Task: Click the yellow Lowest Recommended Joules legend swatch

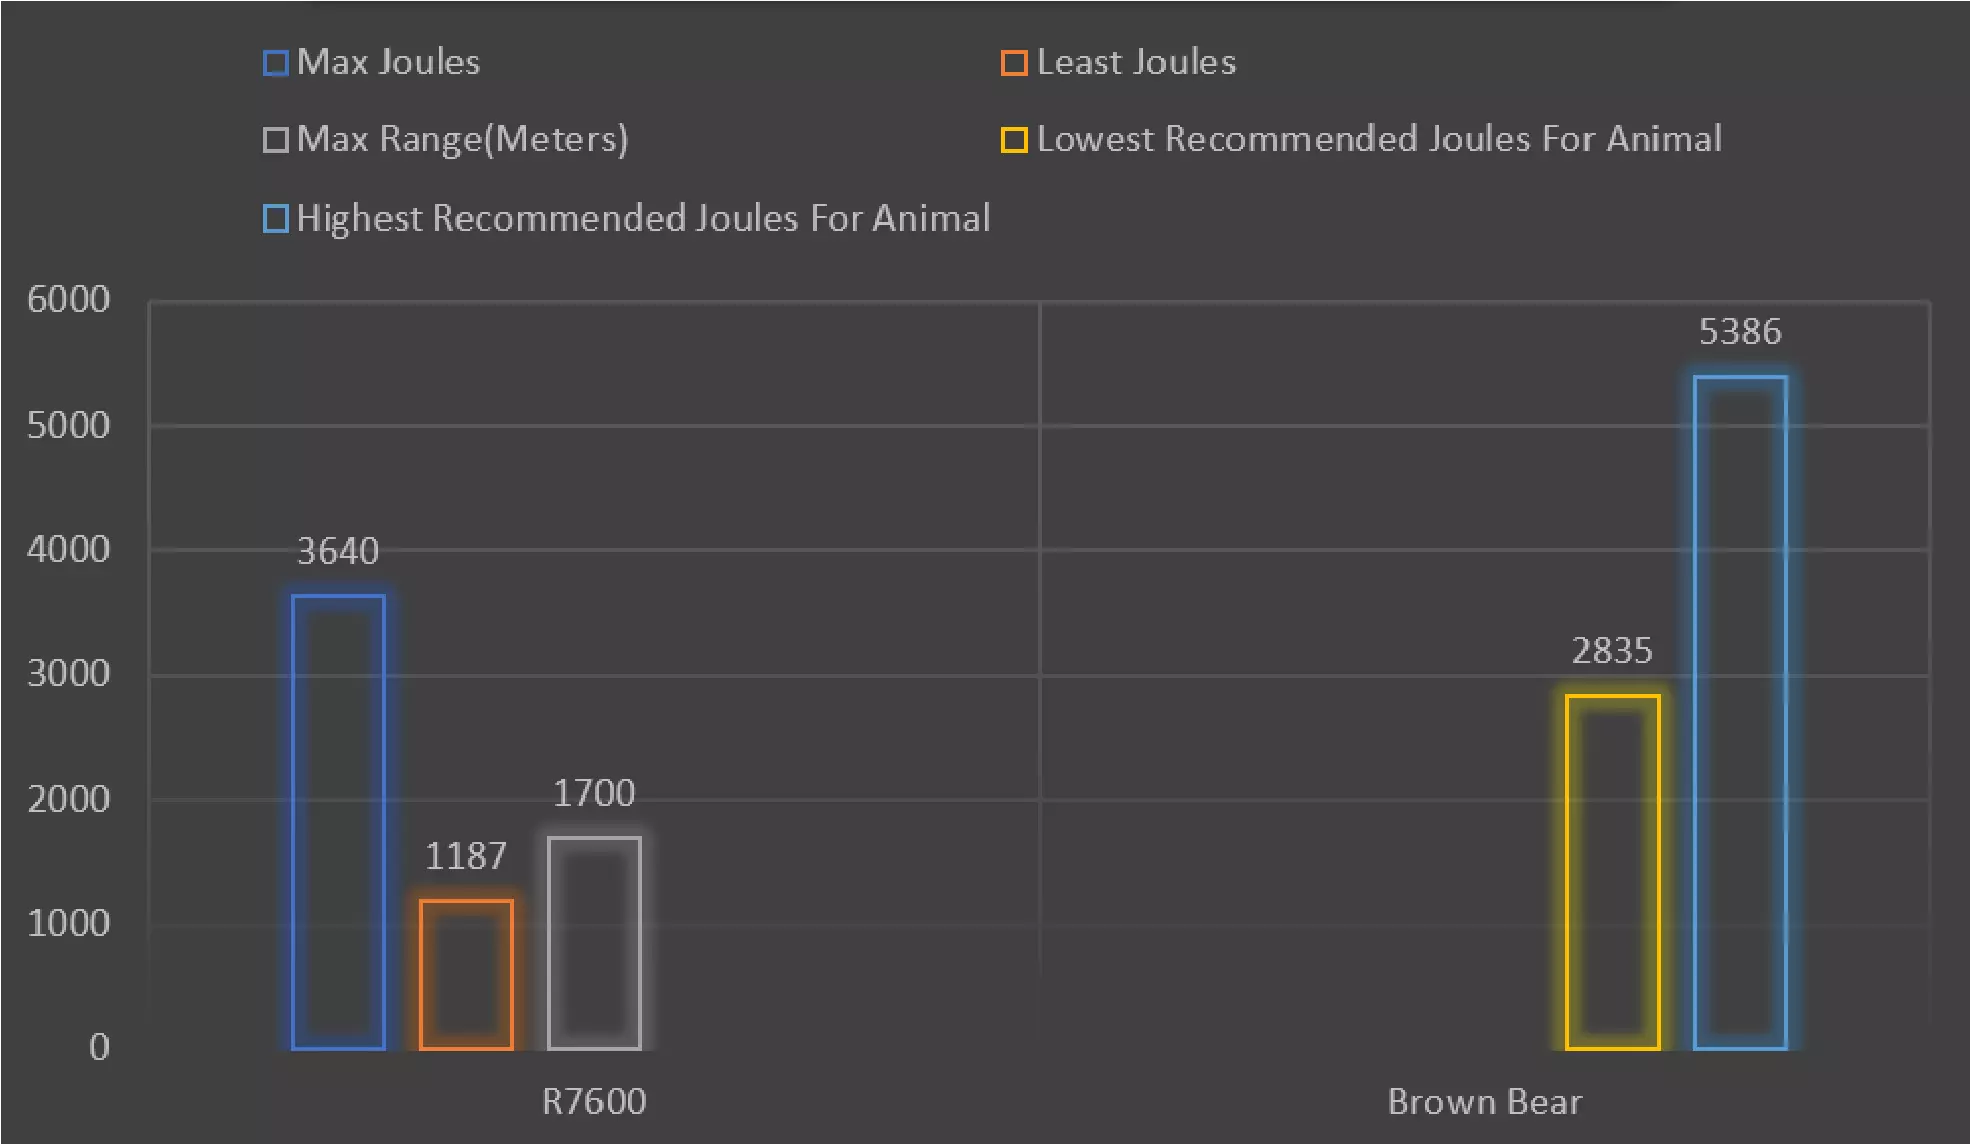Action: pyautogui.click(x=1014, y=140)
